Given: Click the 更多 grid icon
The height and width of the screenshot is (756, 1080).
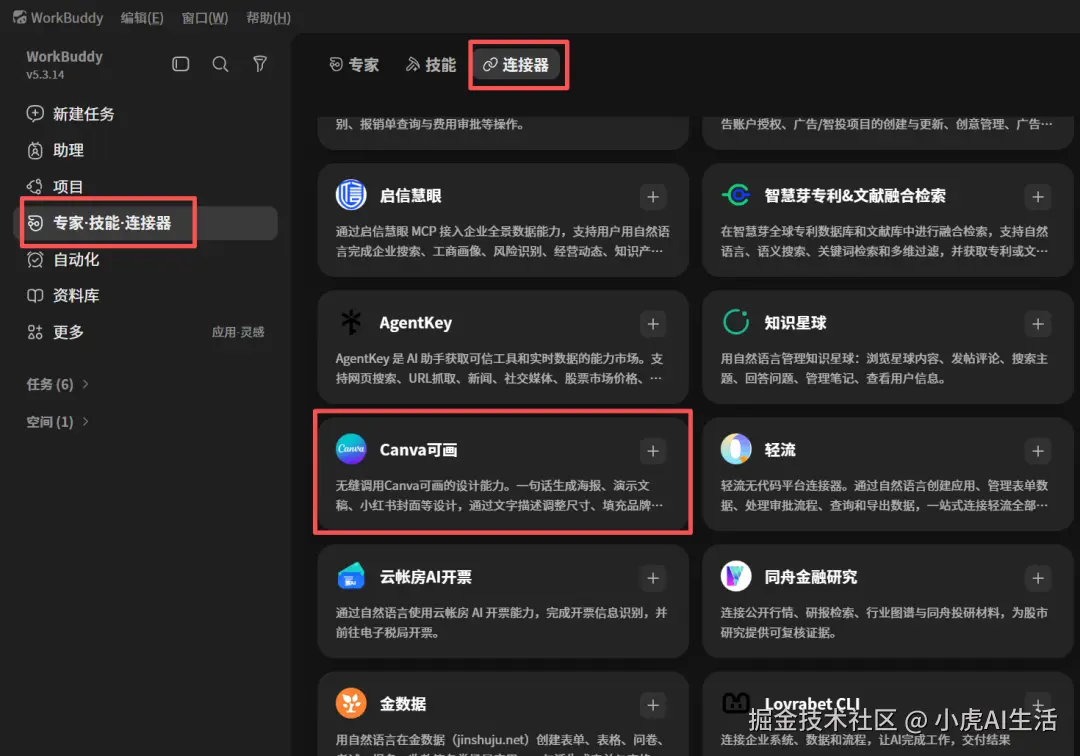Looking at the screenshot, I should coord(35,332).
